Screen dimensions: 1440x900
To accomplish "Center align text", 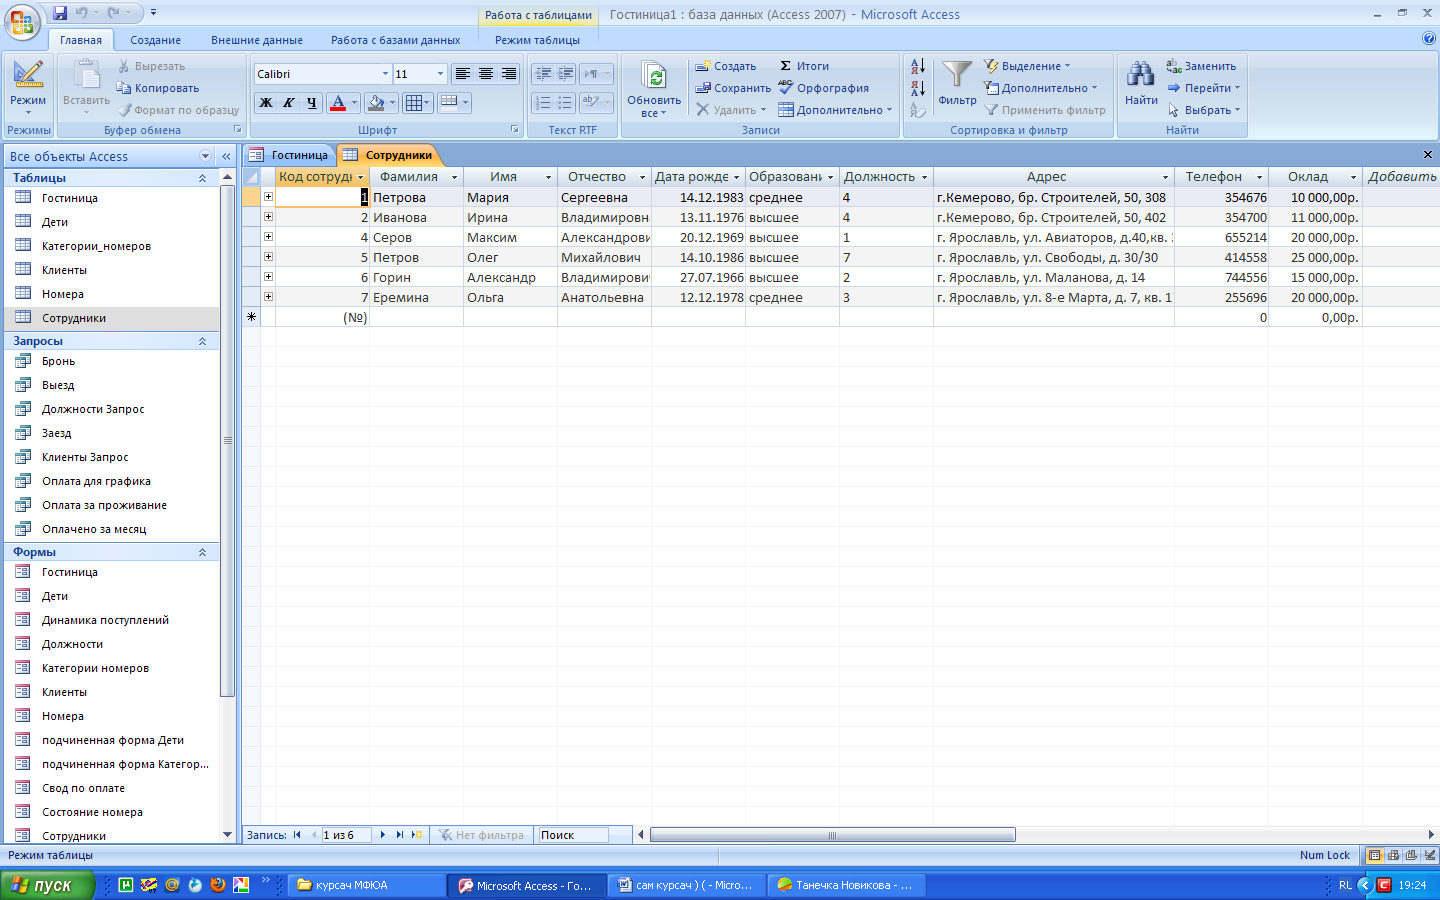I will 485,74.
